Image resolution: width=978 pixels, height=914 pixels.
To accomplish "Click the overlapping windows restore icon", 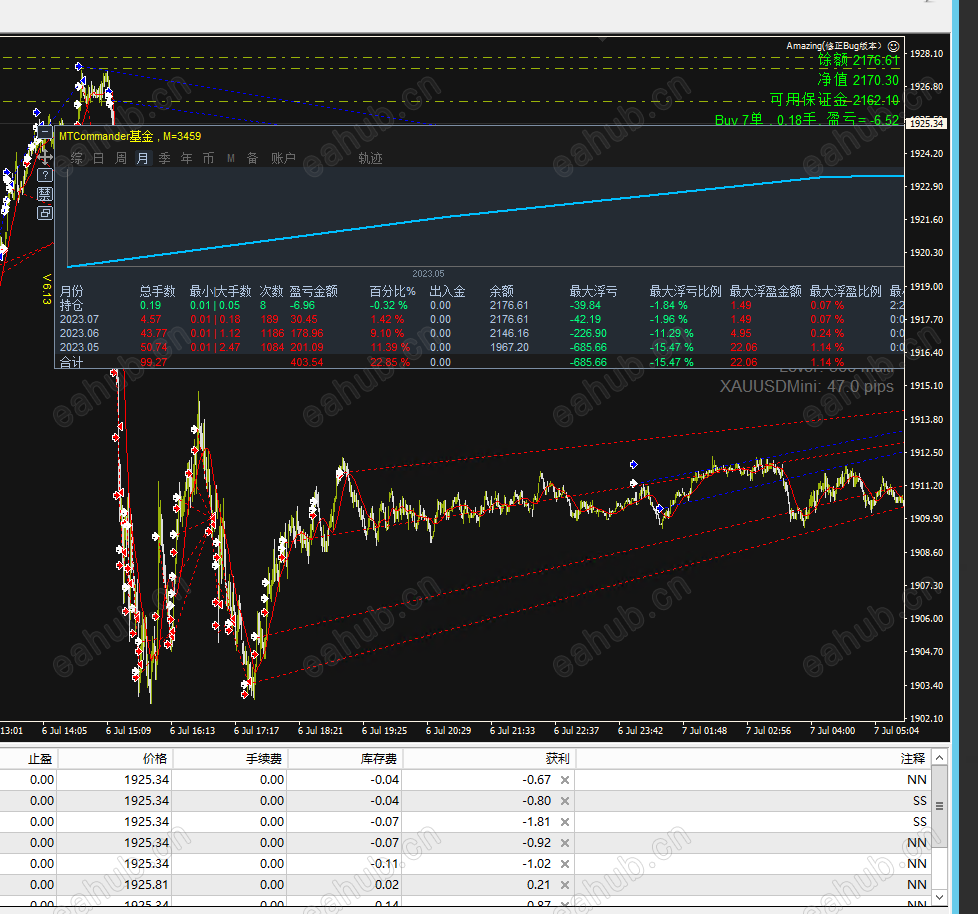I will pyautogui.click(x=45, y=213).
